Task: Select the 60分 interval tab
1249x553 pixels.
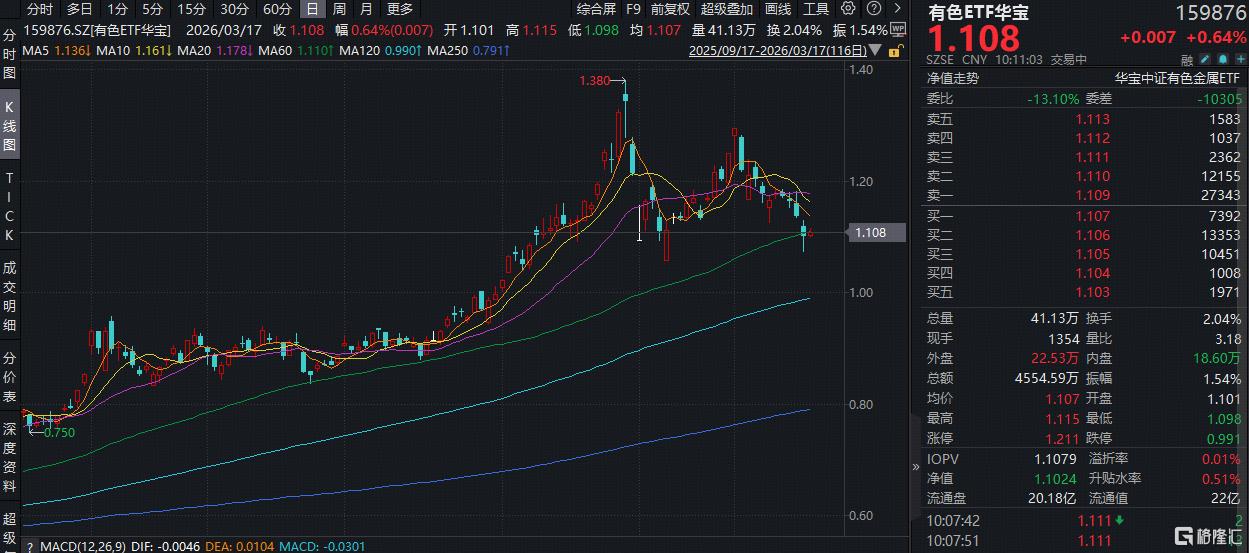Action: [x=277, y=9]
